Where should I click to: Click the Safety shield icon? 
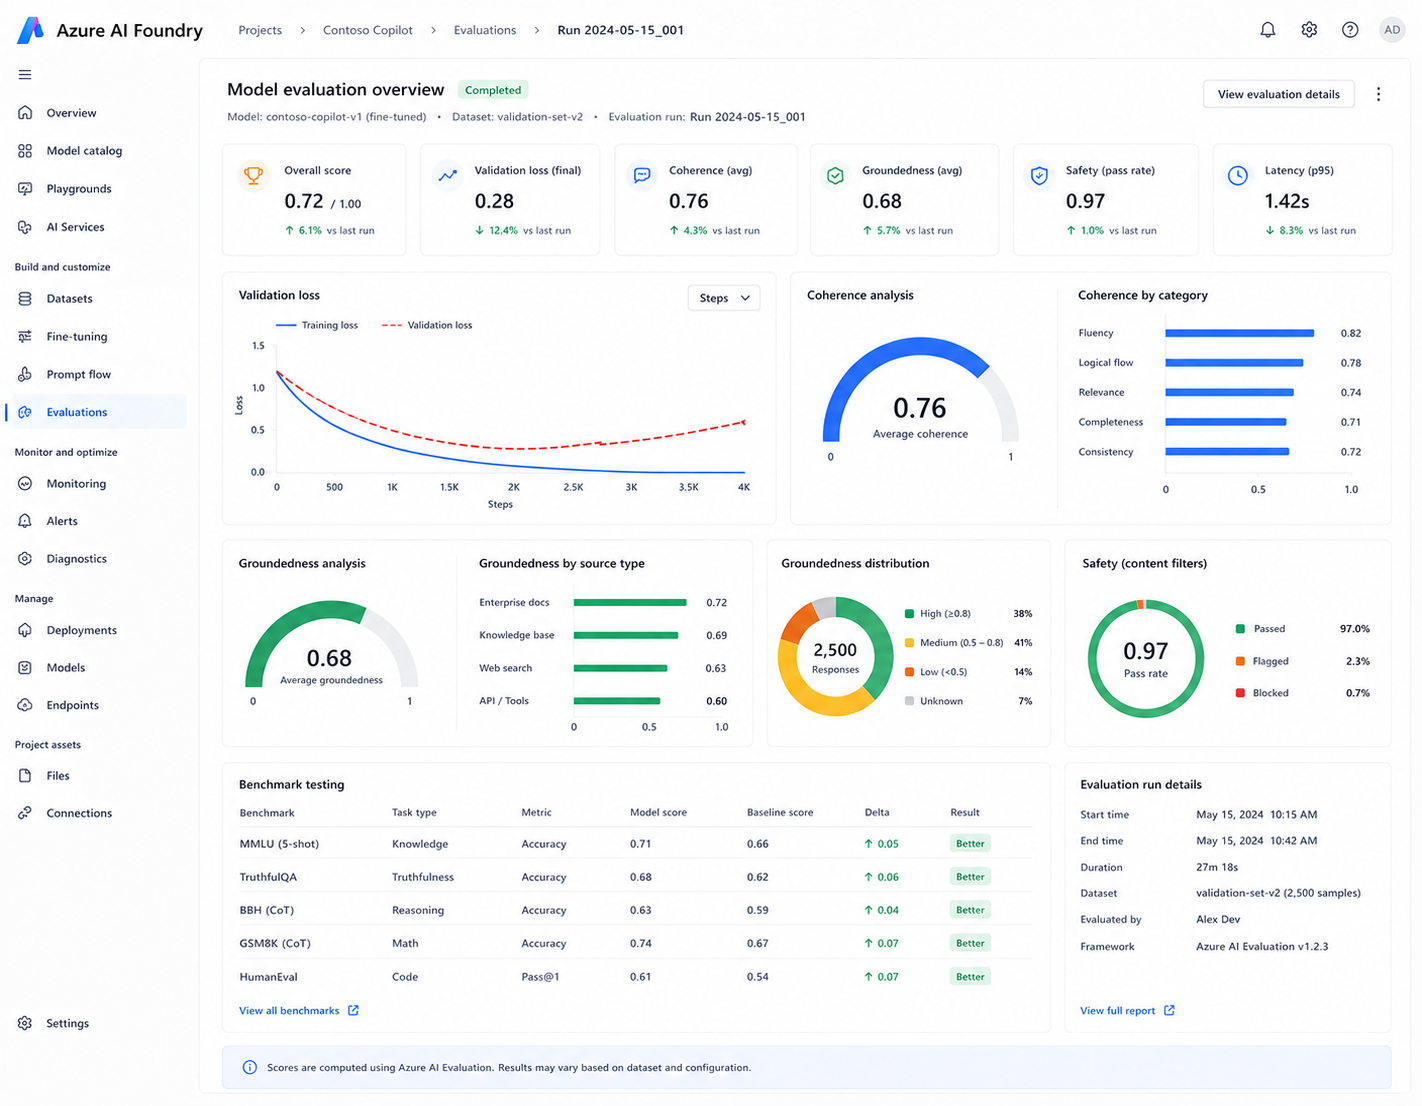point(1039,176)
